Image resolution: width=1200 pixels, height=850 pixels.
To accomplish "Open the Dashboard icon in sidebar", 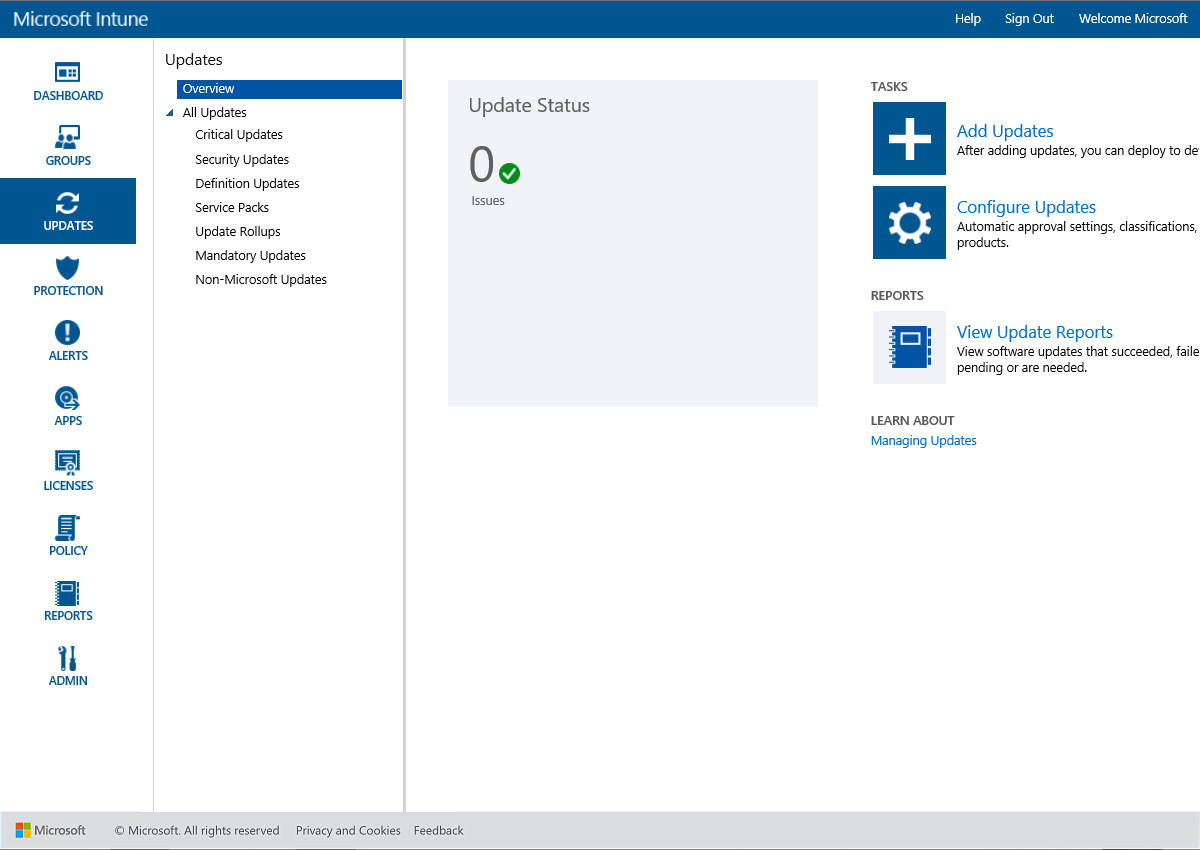I will point(68,72).
